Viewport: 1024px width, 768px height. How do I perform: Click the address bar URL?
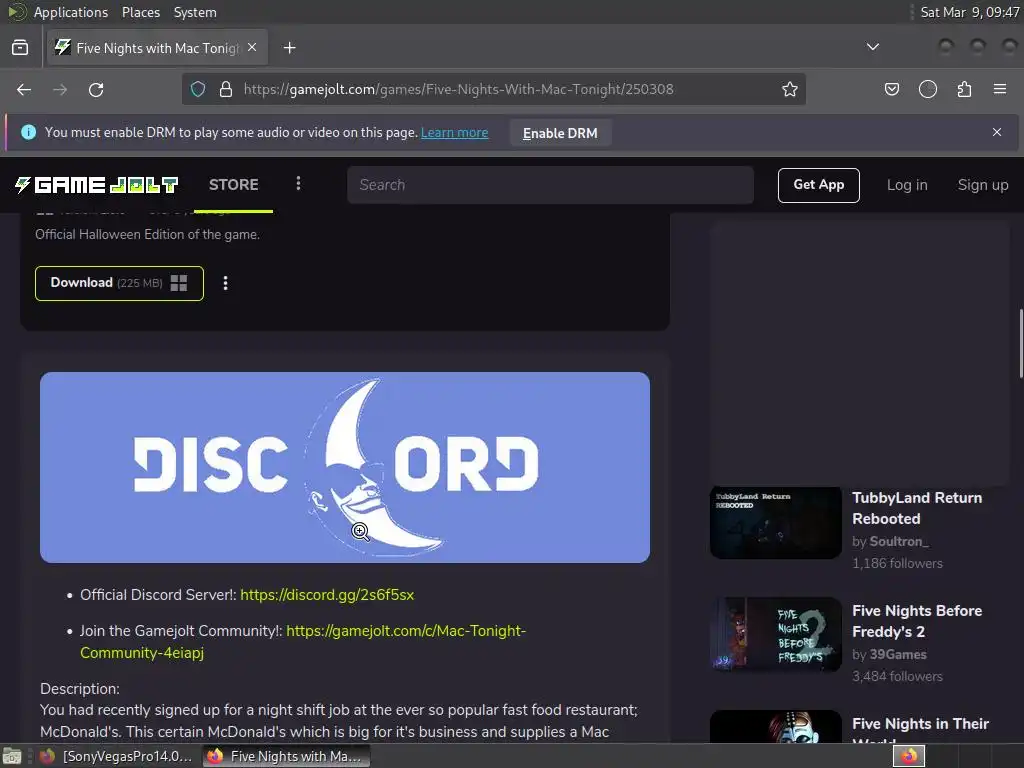458,89
